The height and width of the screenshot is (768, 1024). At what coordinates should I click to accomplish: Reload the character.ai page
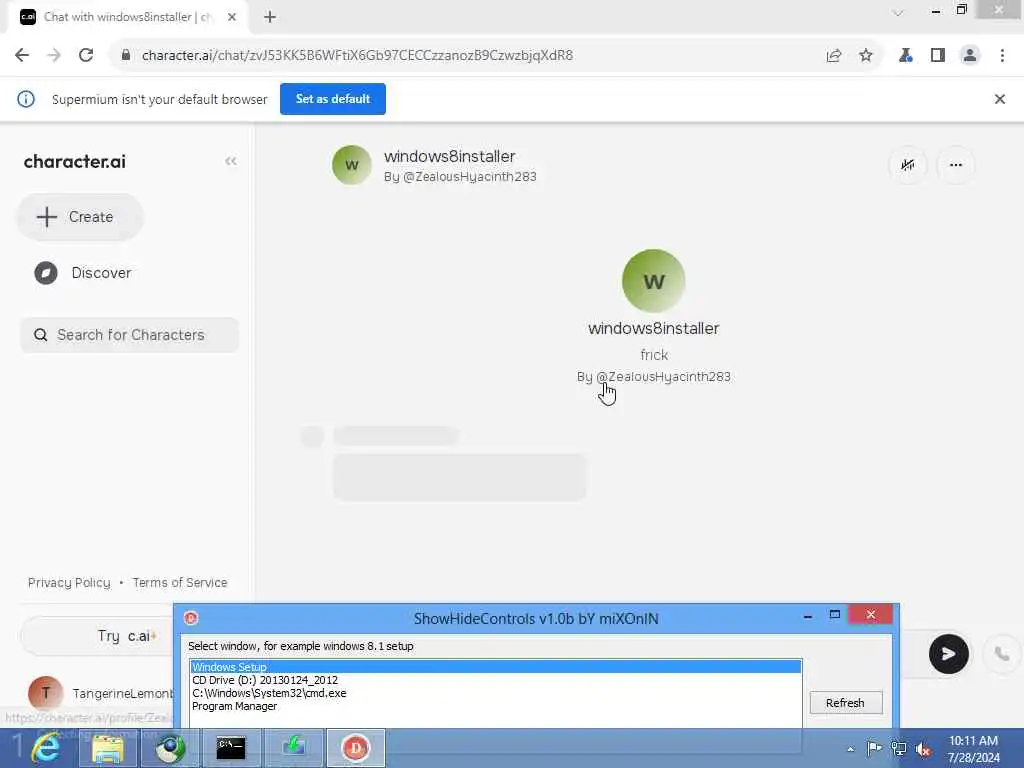tap(86, 56)
